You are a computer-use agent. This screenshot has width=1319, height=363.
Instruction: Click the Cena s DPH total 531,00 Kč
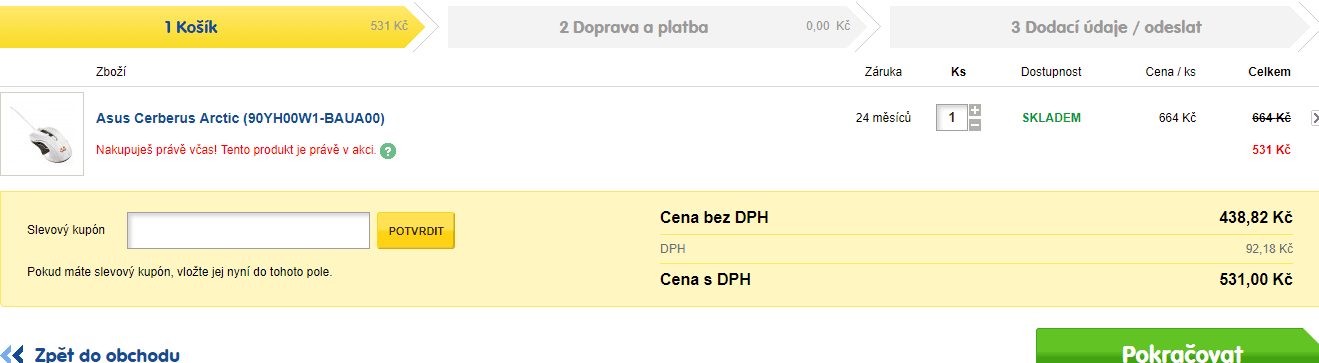pos(1256,279)
